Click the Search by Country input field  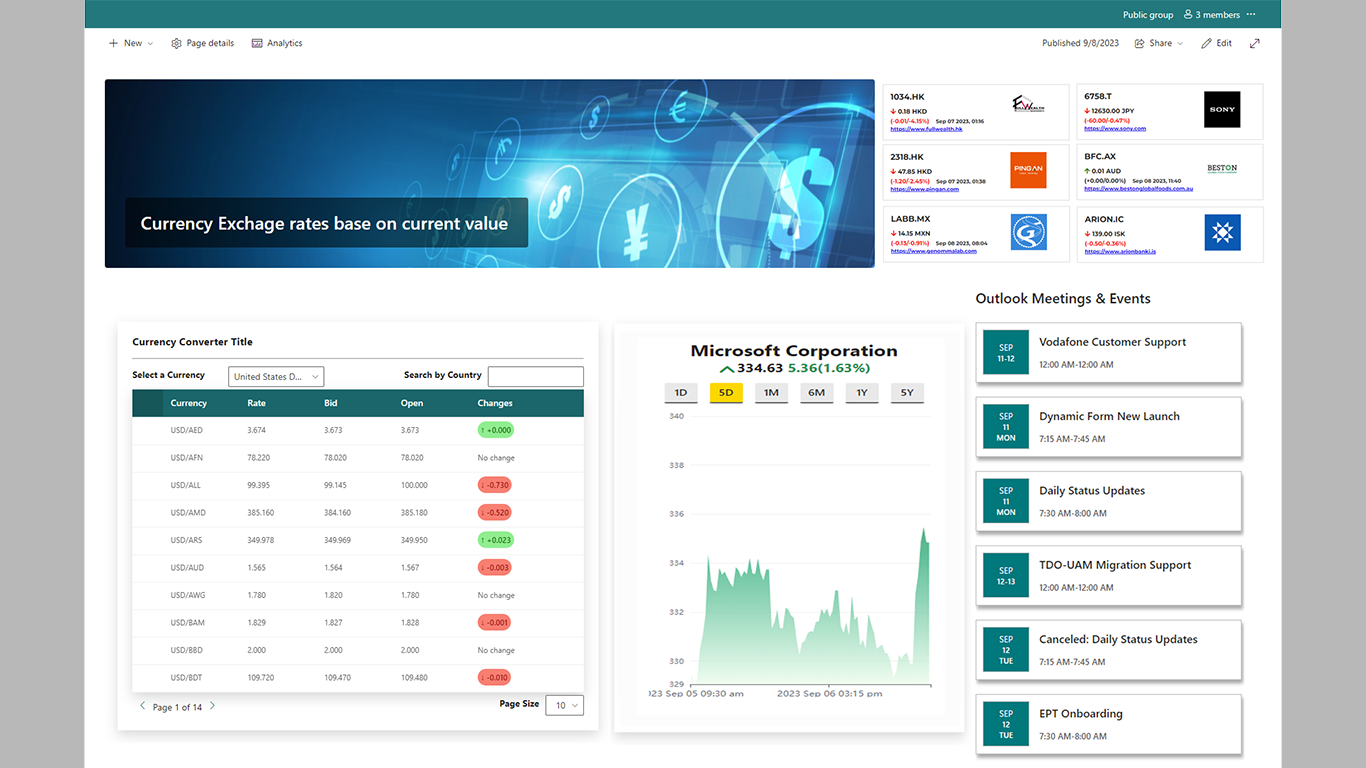(535, 377)
